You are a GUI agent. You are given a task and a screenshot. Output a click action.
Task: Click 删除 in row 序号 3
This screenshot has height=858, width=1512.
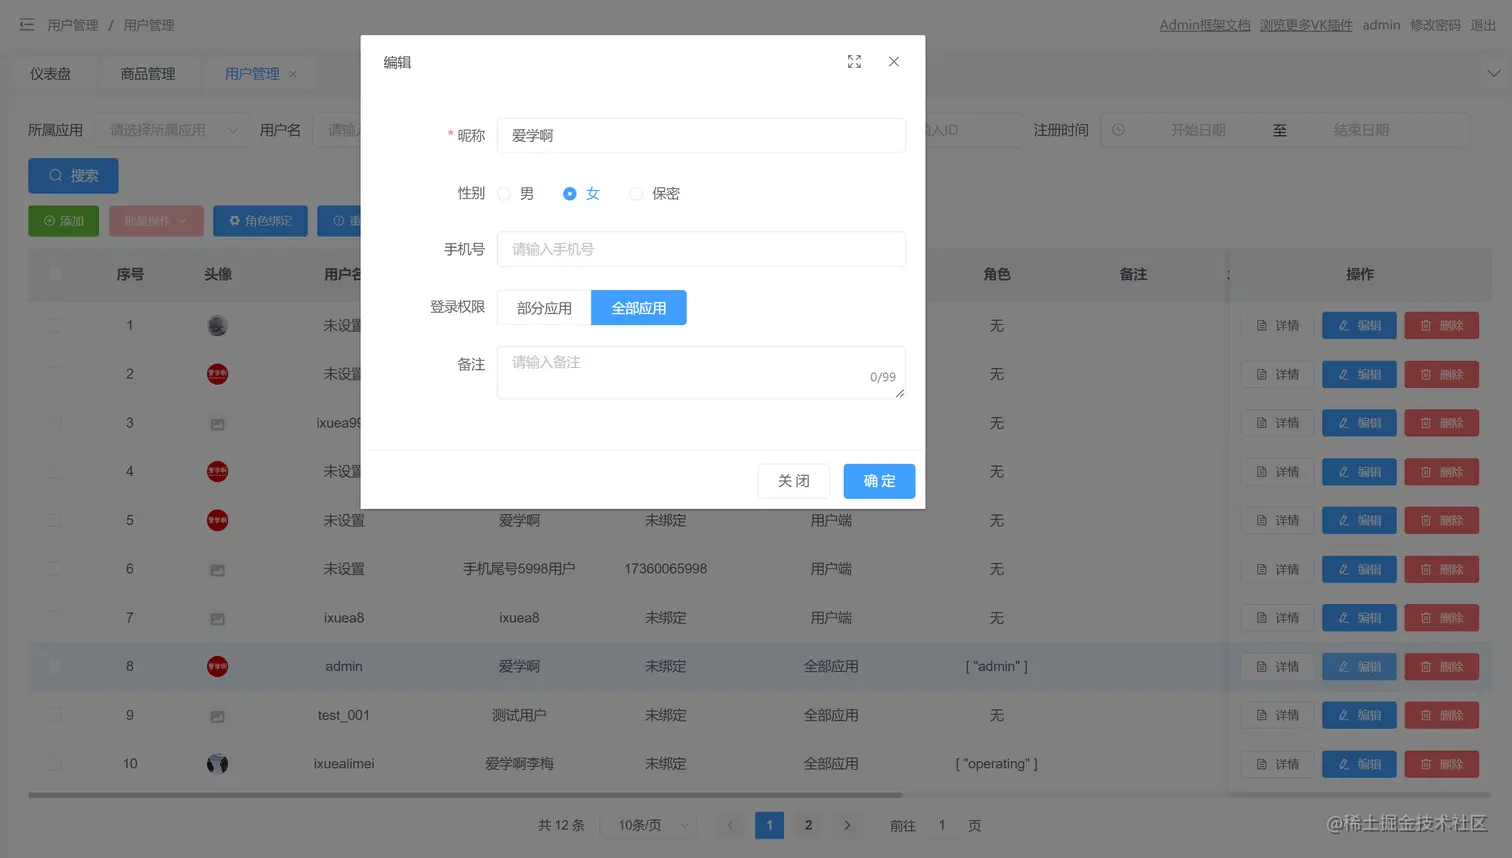pos(1441,423)
